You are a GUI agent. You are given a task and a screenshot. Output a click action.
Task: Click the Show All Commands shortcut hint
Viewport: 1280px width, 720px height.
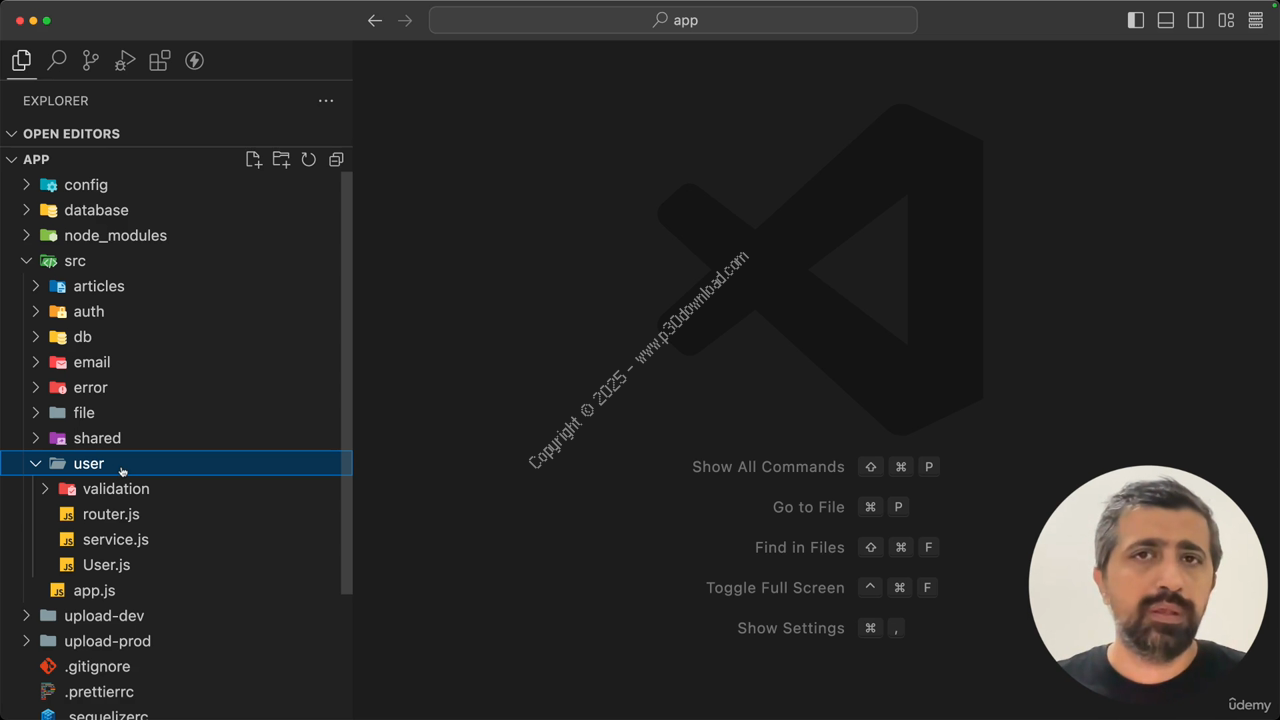coord(815,467)
